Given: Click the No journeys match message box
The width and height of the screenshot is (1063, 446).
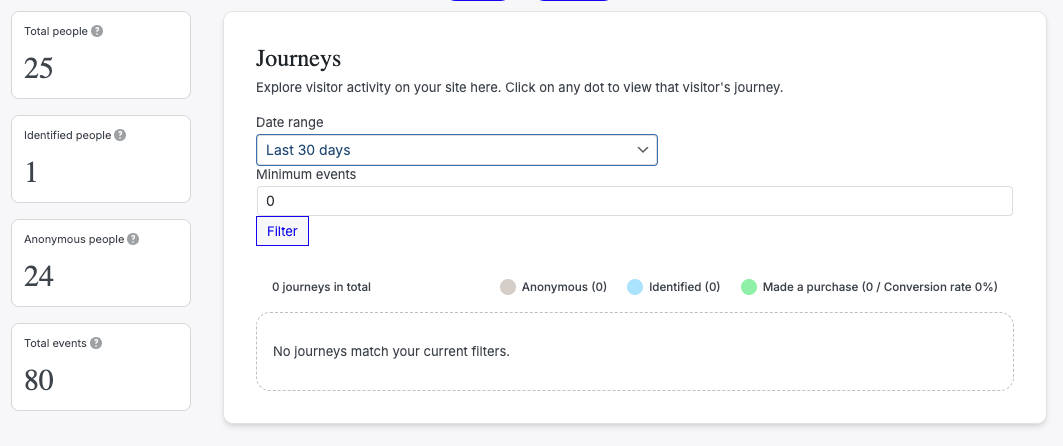Looking at the screenshot, I should coord(634,352).
